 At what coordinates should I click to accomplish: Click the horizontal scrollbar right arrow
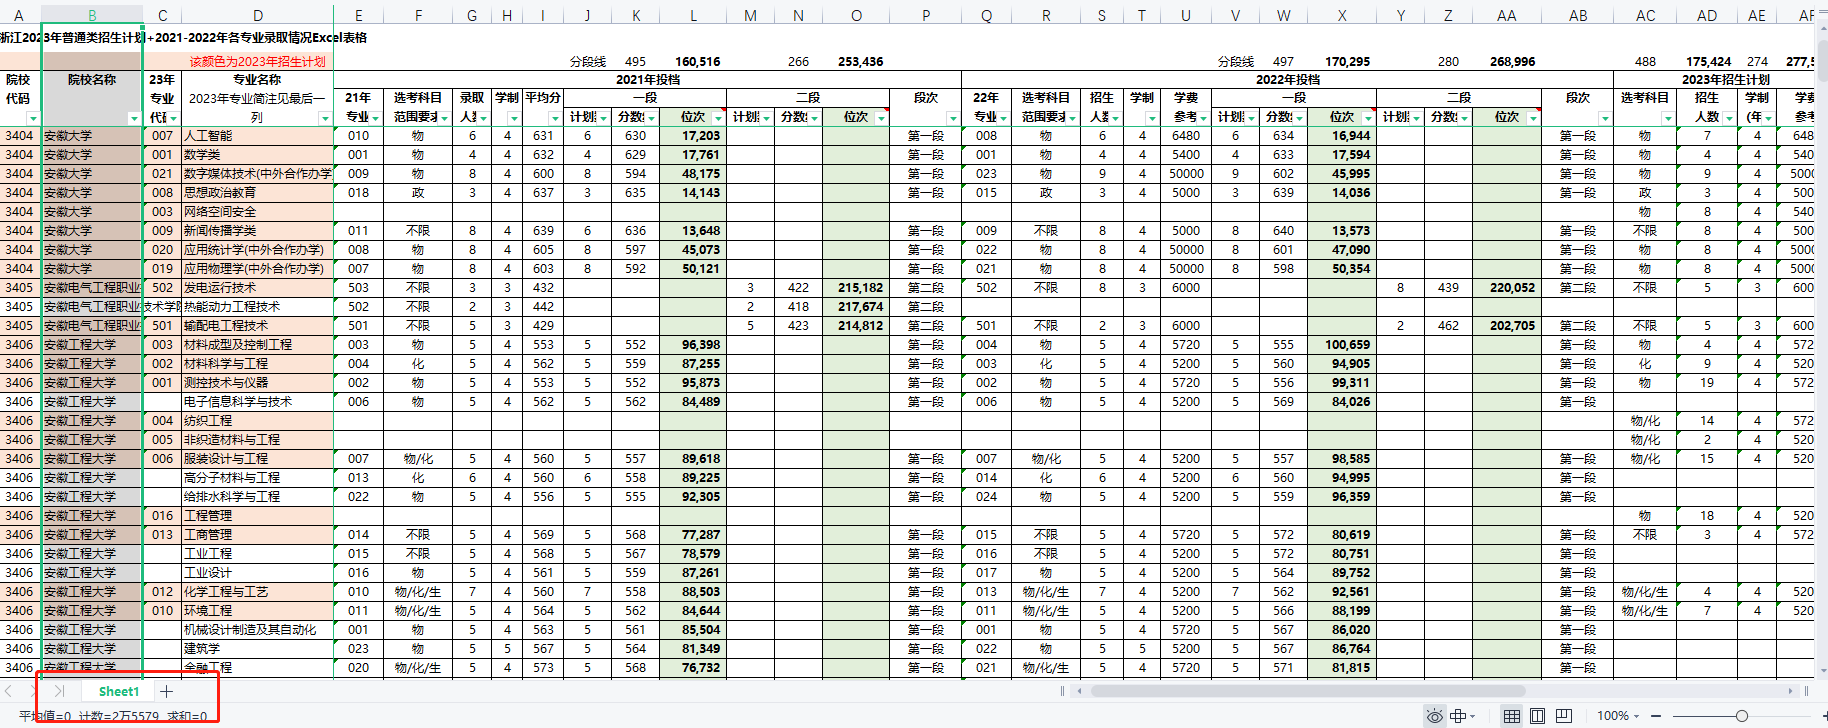(1790, 691)
